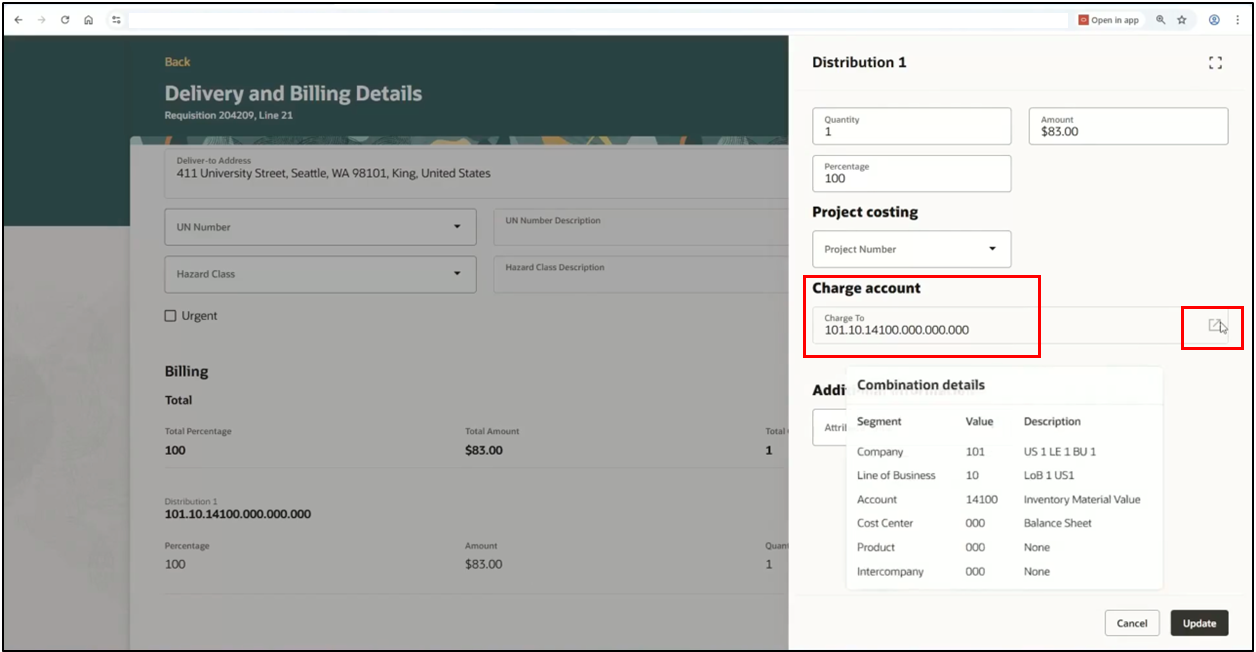Click the Open in app button
This screenshot has height=652, width=1256.
point(1108,20)
